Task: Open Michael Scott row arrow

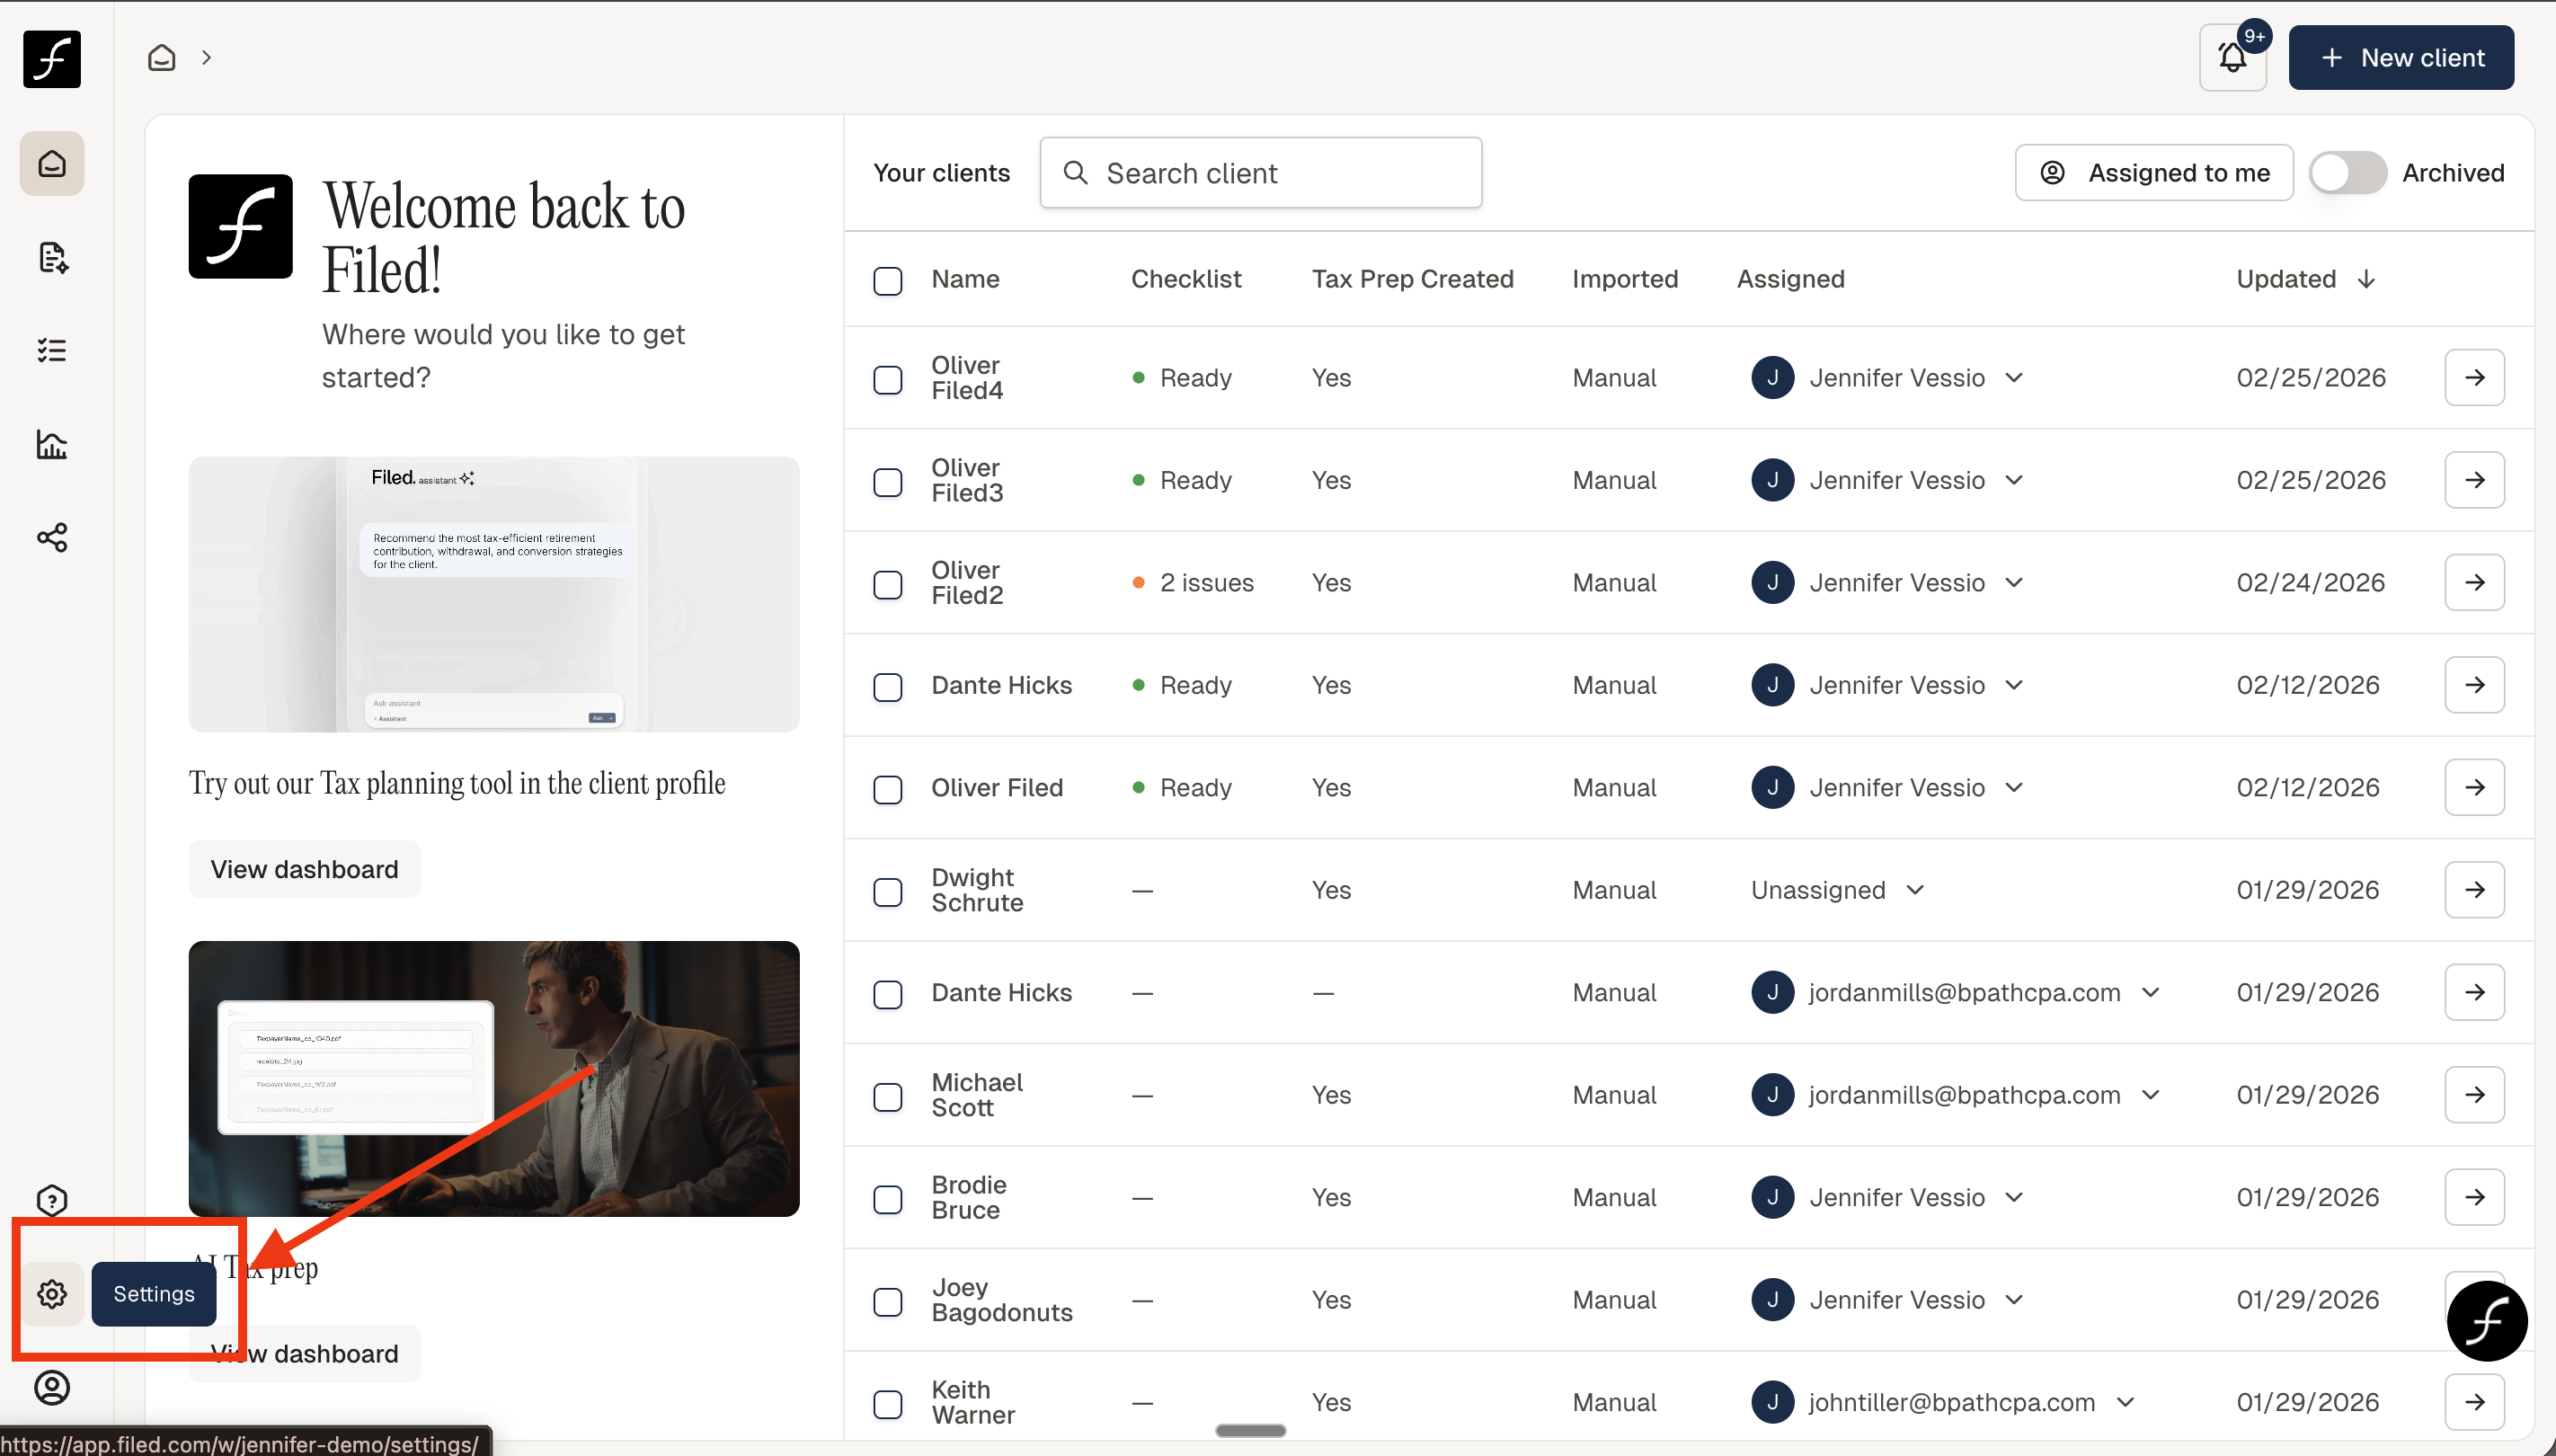Action: tap(2474, 1095)
